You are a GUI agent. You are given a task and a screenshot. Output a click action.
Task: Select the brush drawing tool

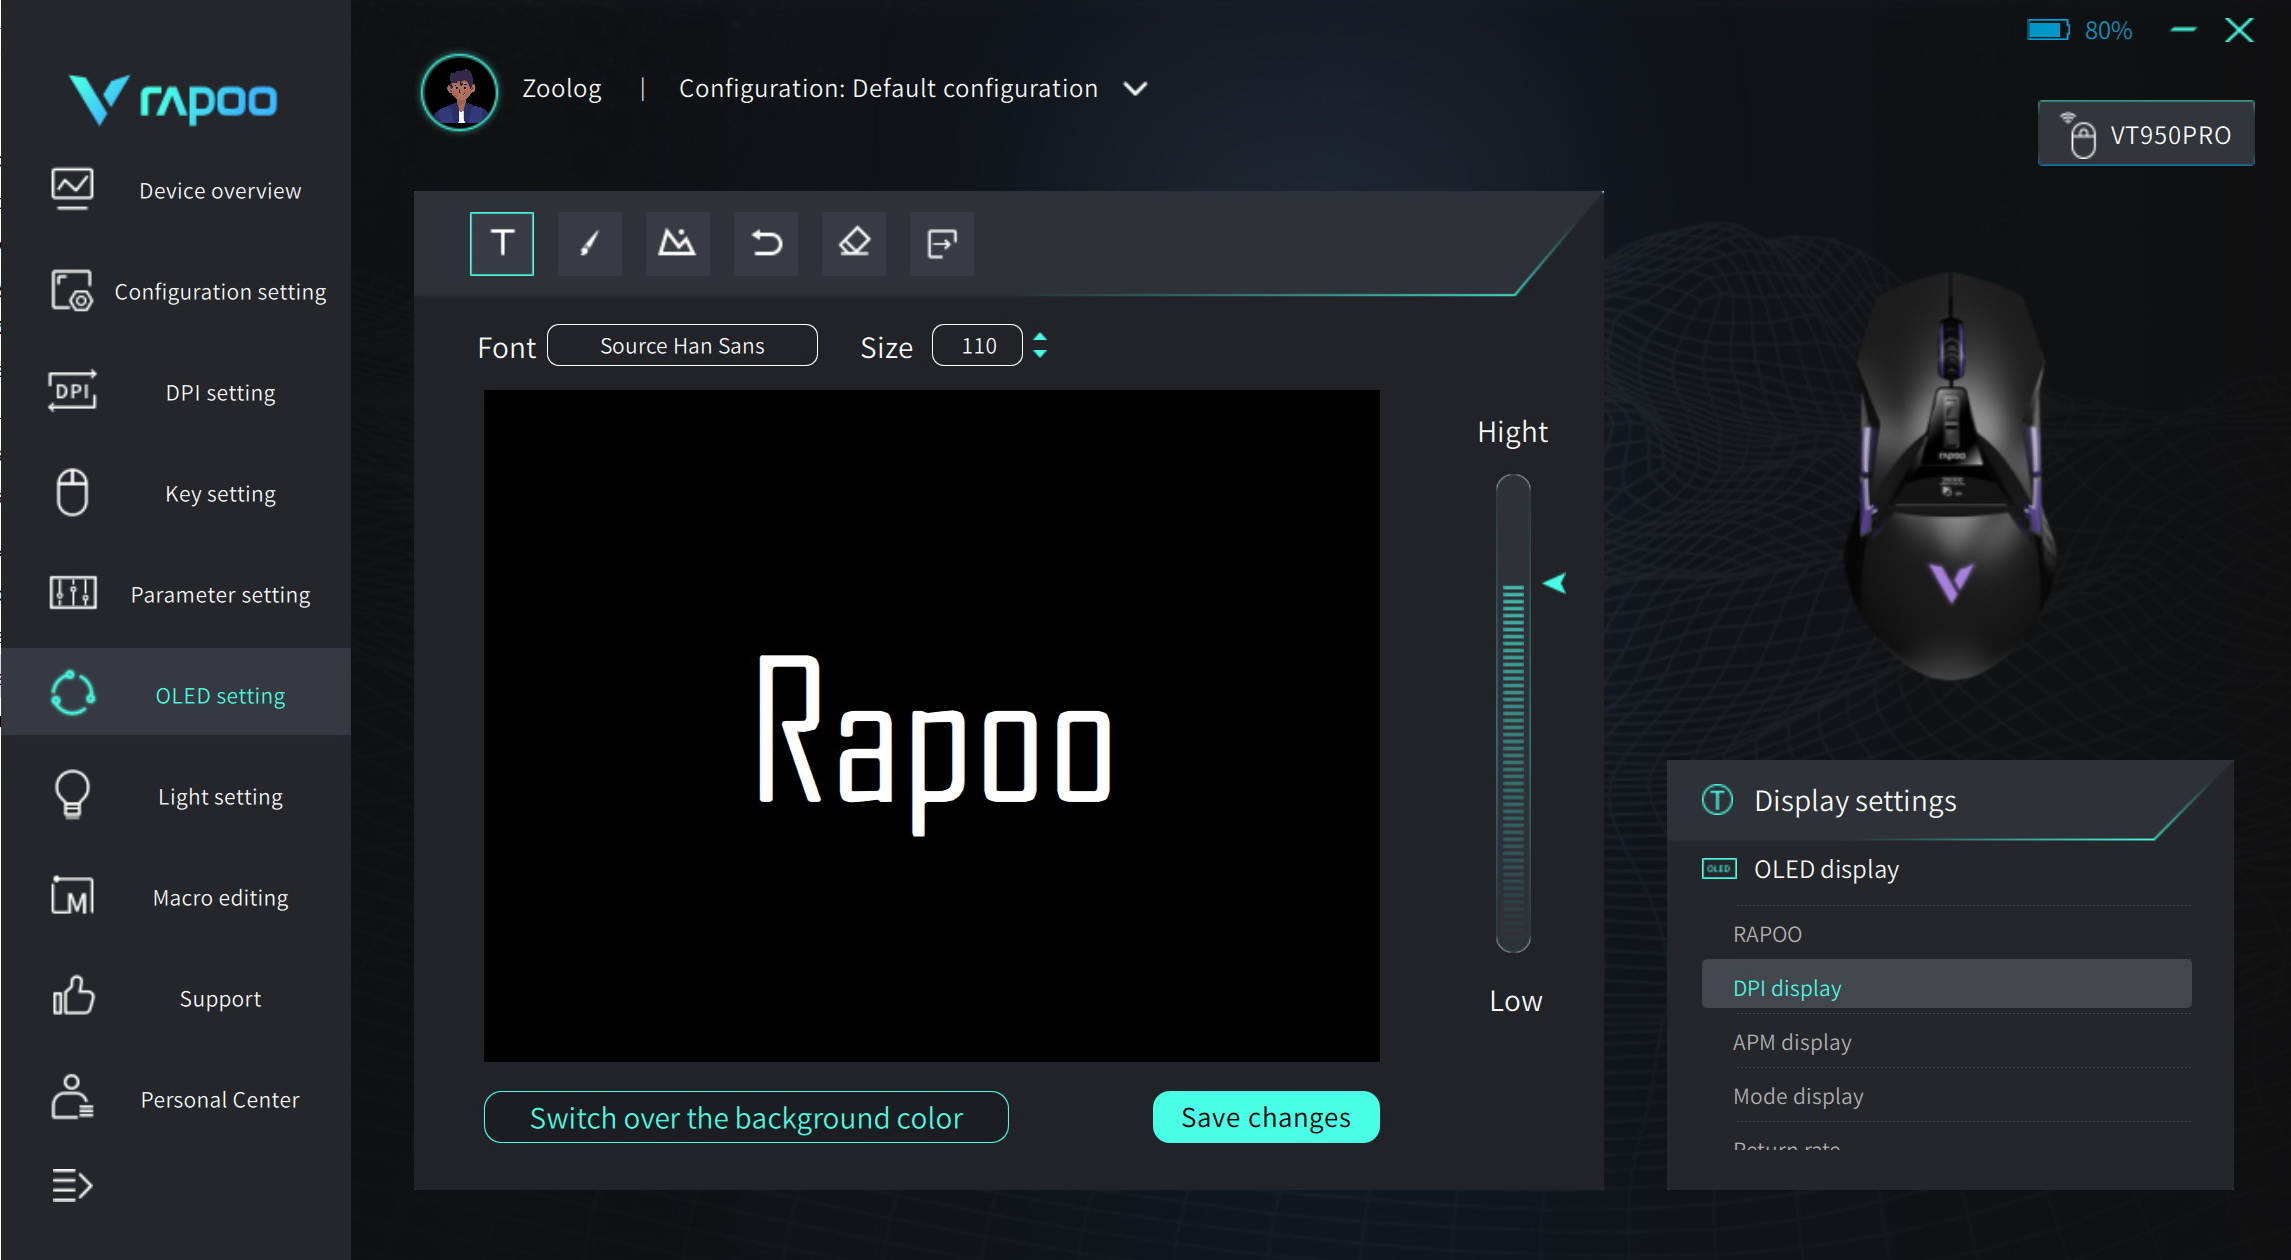[x=590, y=243]
